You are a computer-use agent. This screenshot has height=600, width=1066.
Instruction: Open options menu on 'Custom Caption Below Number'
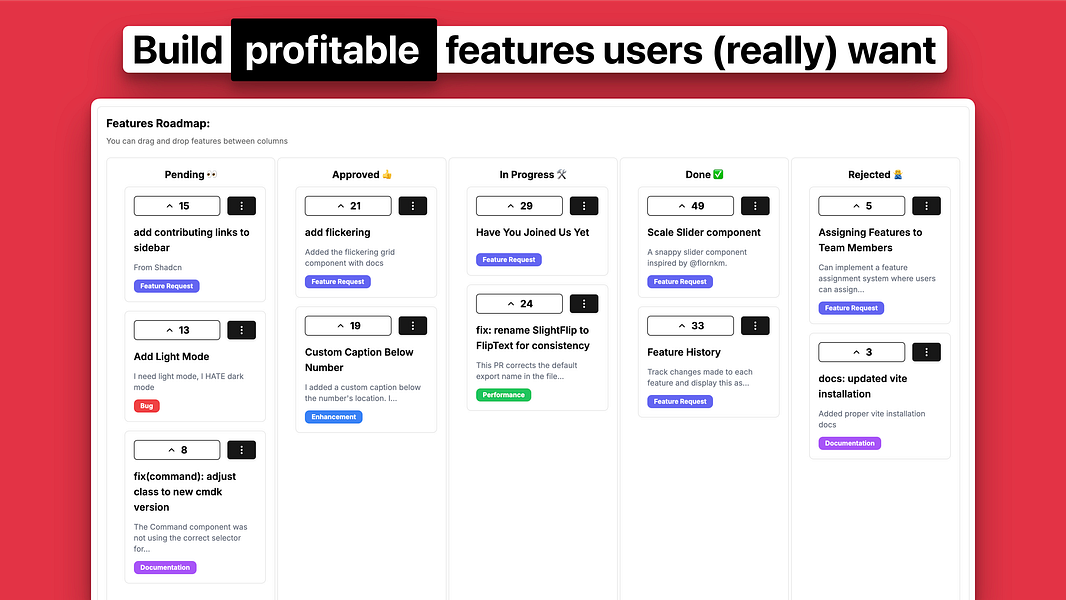(x=413, y=325)
